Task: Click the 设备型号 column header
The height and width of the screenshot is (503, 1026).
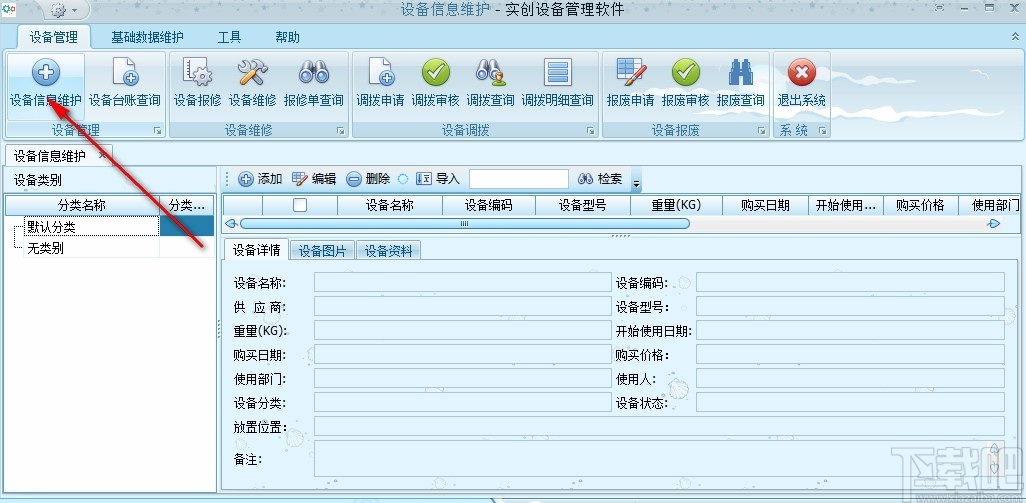Action: 583,205
